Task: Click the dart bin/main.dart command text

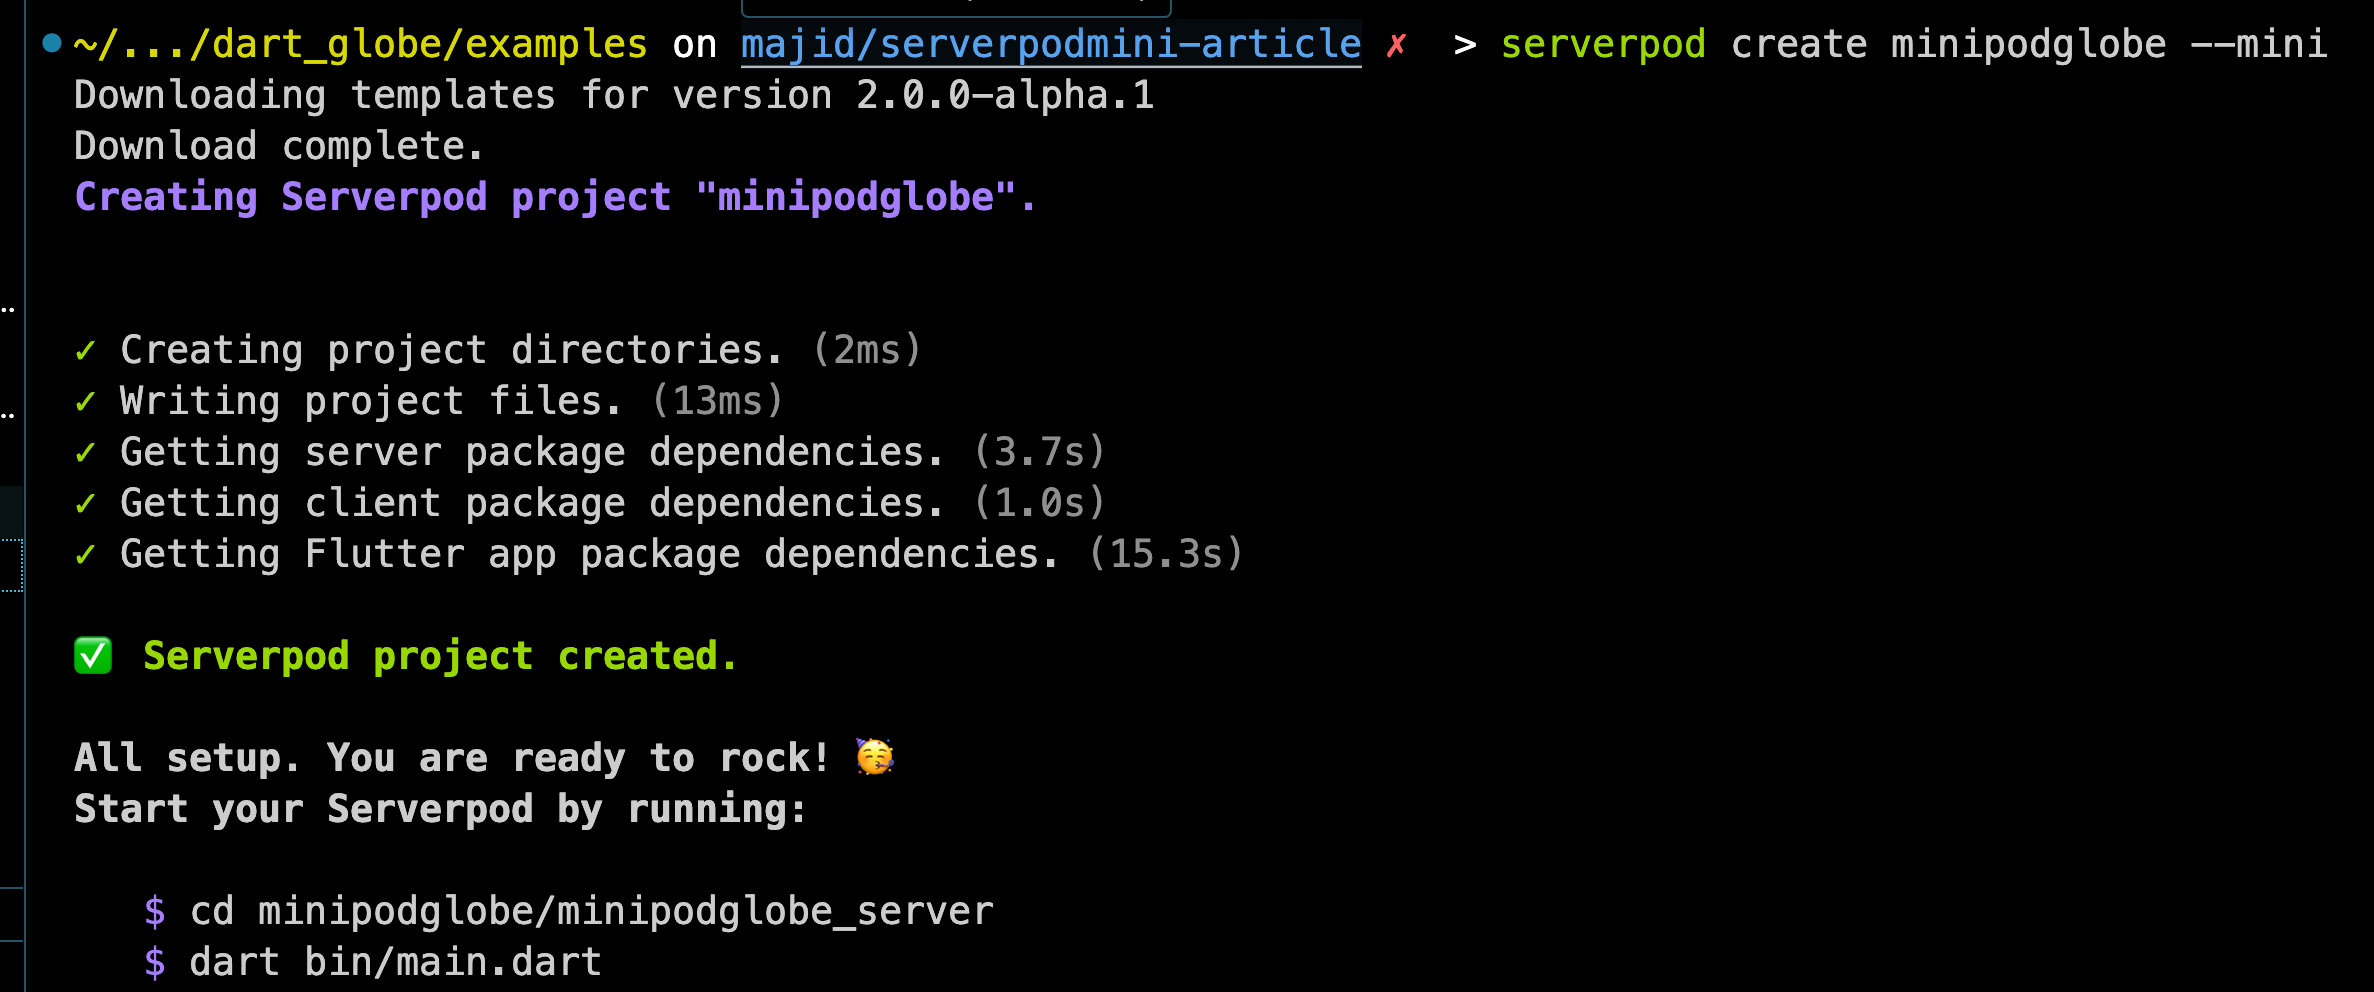Action: click(x=395, y=963)
